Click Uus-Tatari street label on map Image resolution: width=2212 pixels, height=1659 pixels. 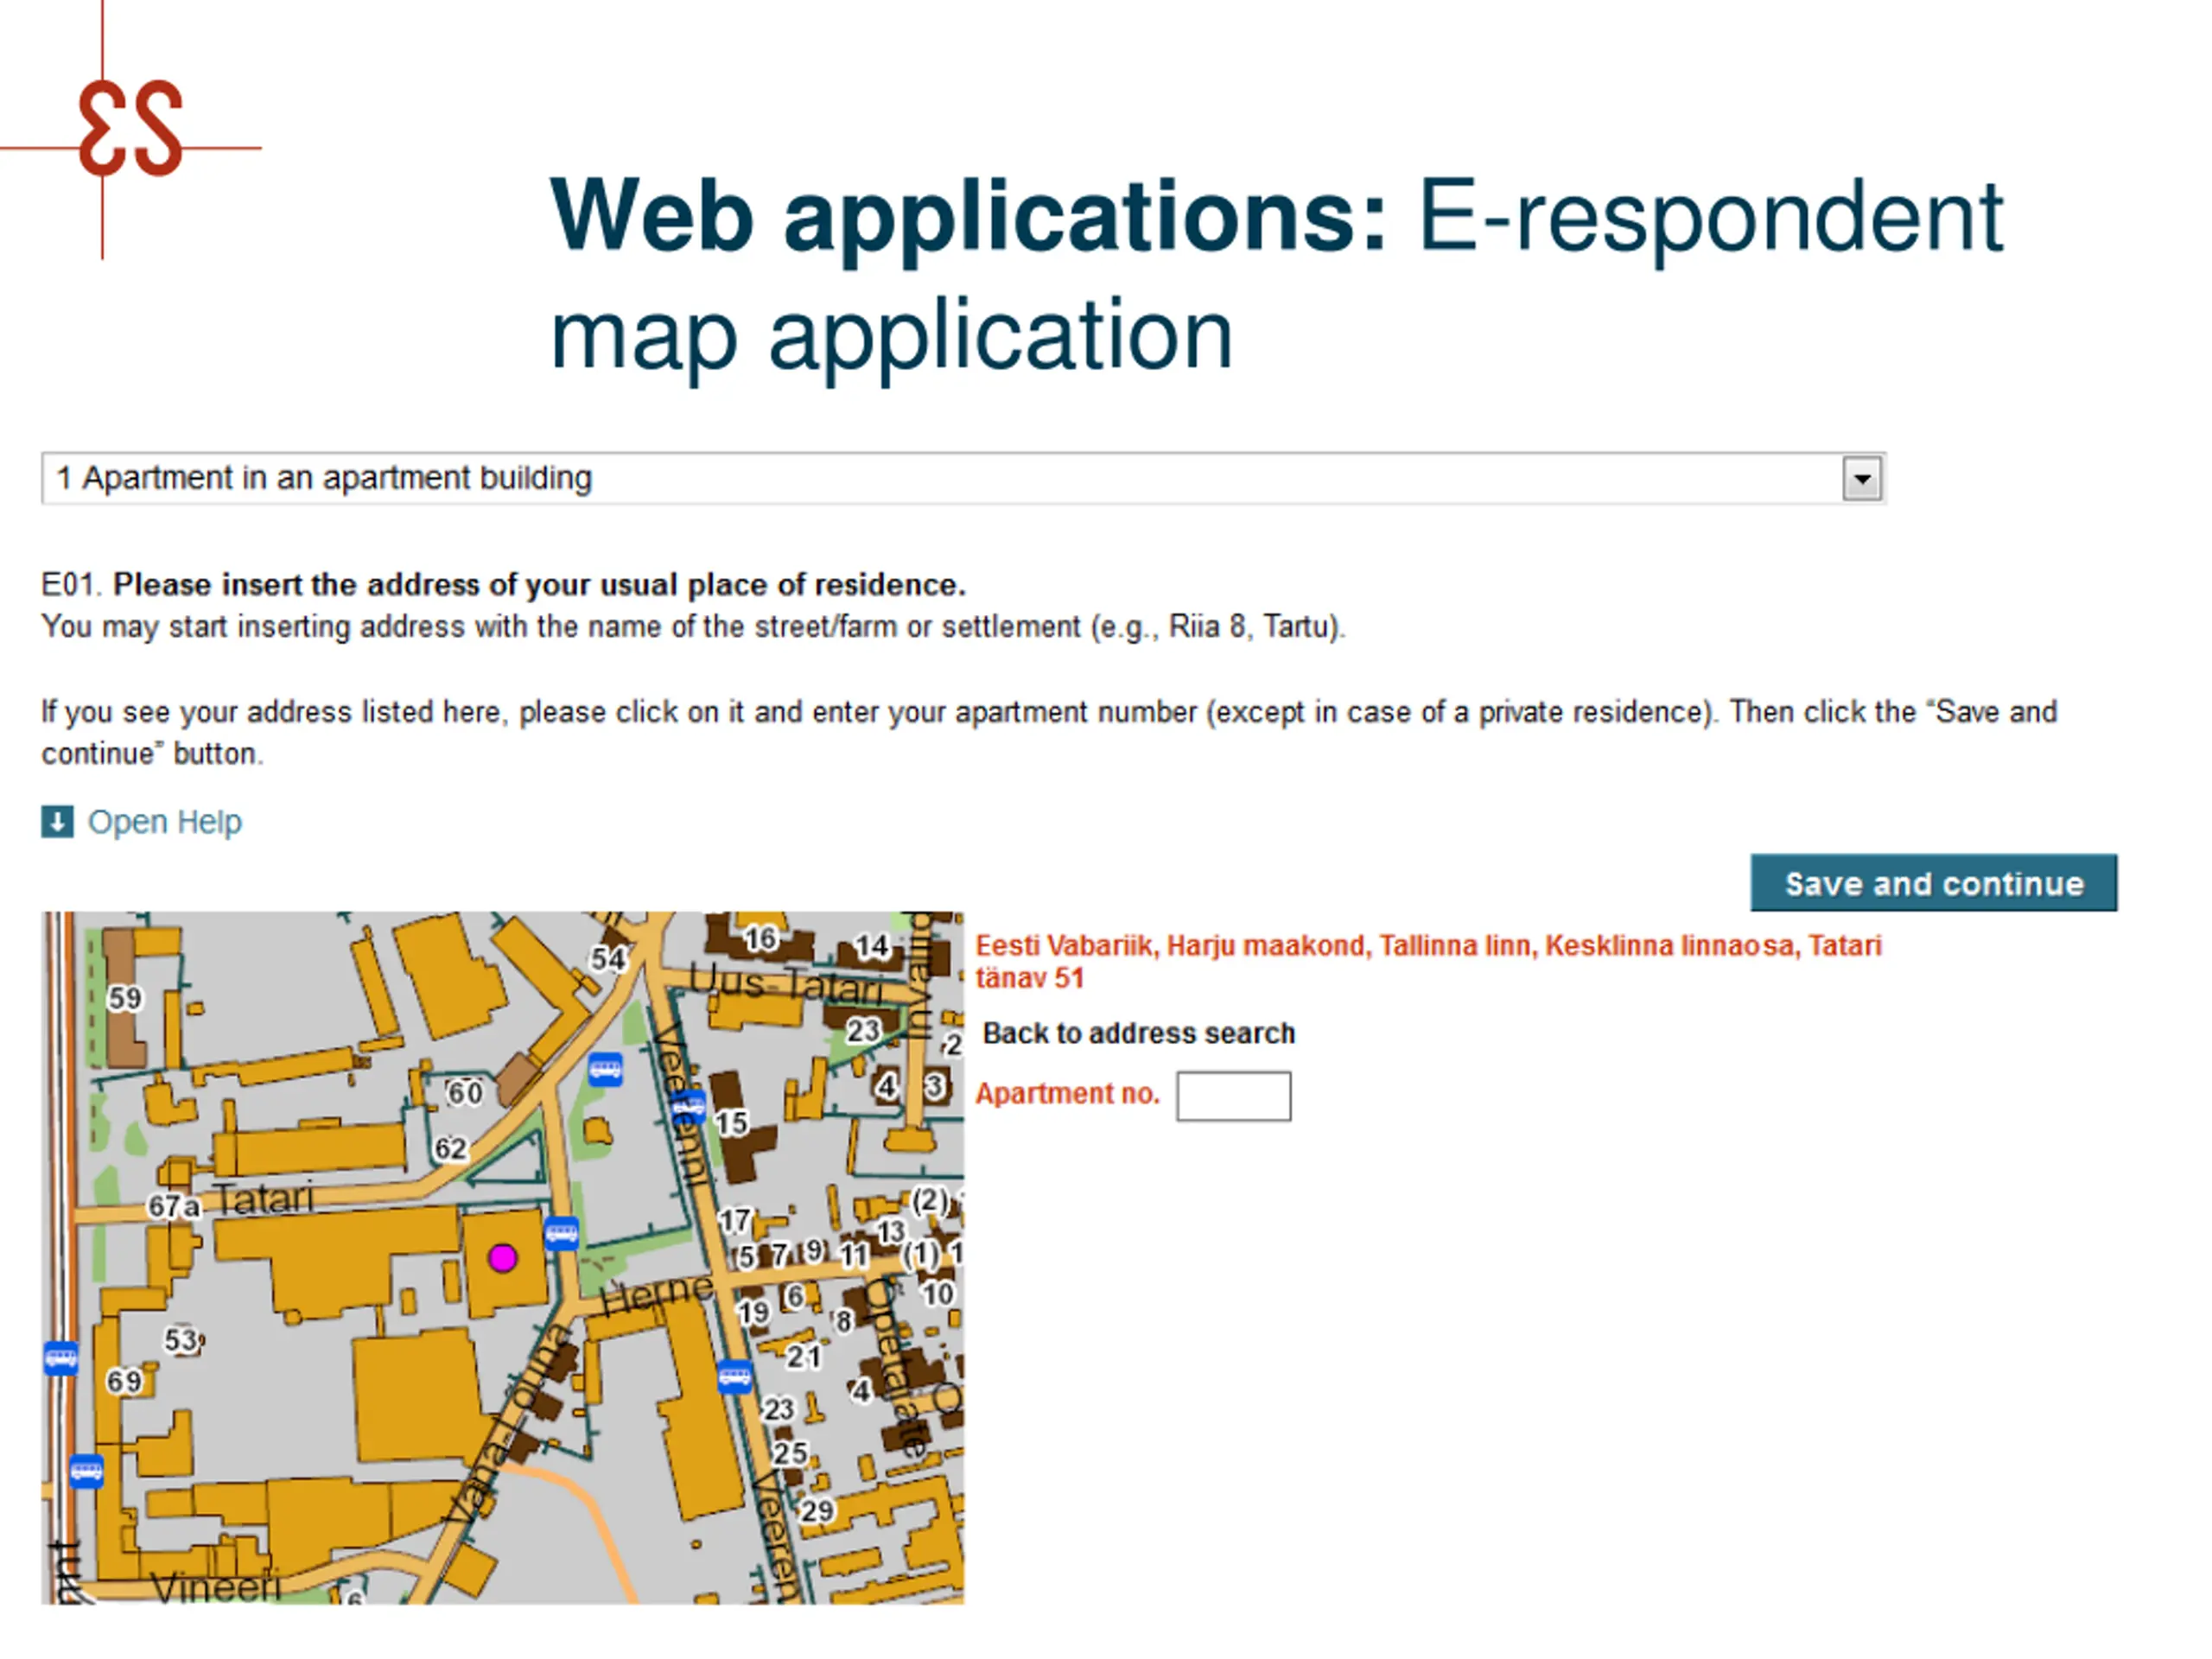[x=787, y=984]
